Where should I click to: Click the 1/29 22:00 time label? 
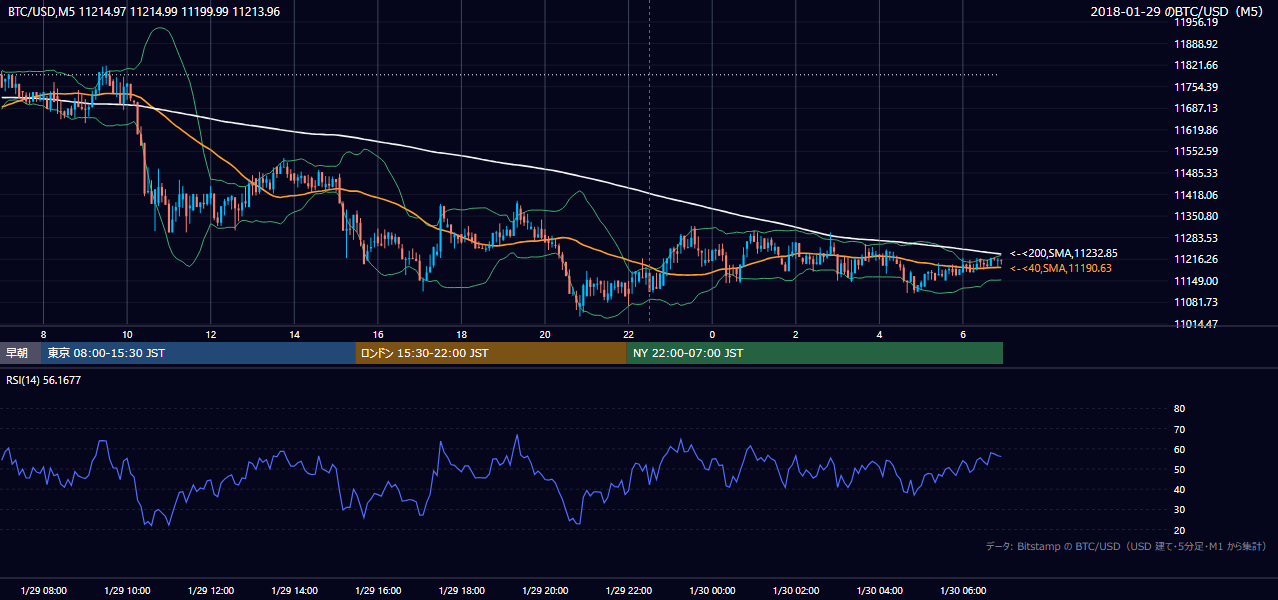pos(628,590)
